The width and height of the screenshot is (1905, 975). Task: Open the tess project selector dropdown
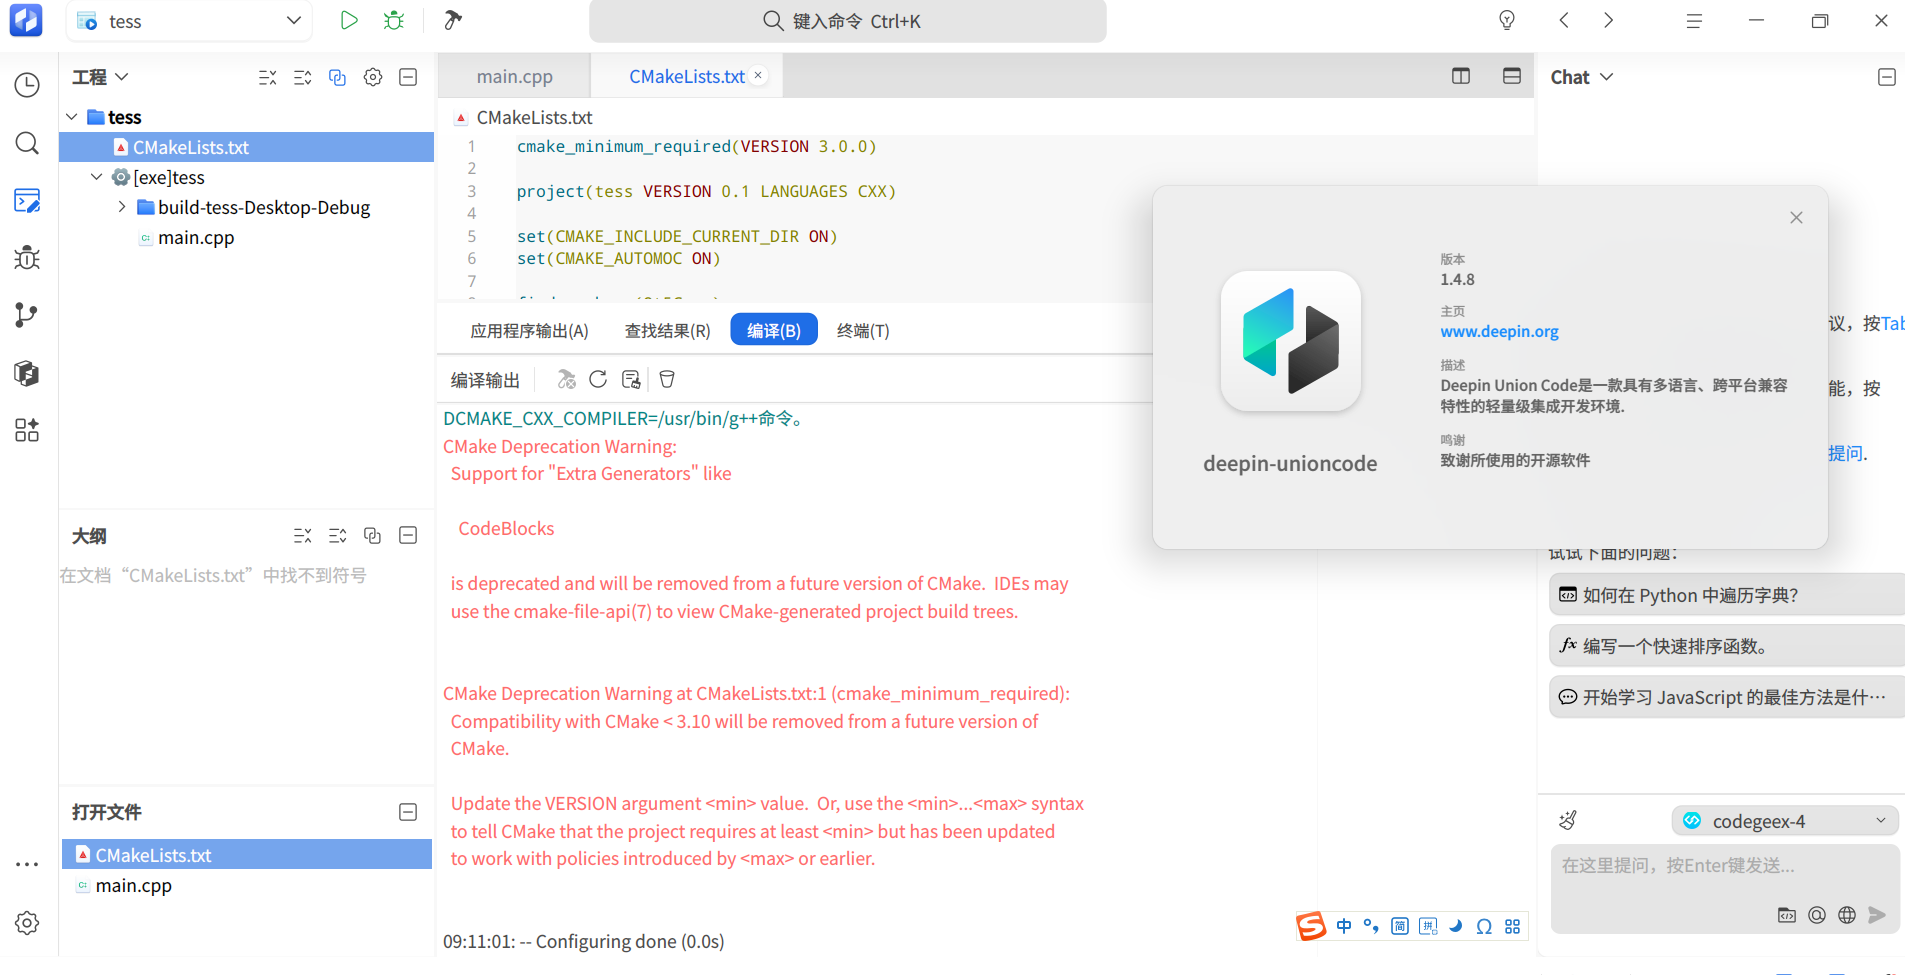click(x=190, y=21)
